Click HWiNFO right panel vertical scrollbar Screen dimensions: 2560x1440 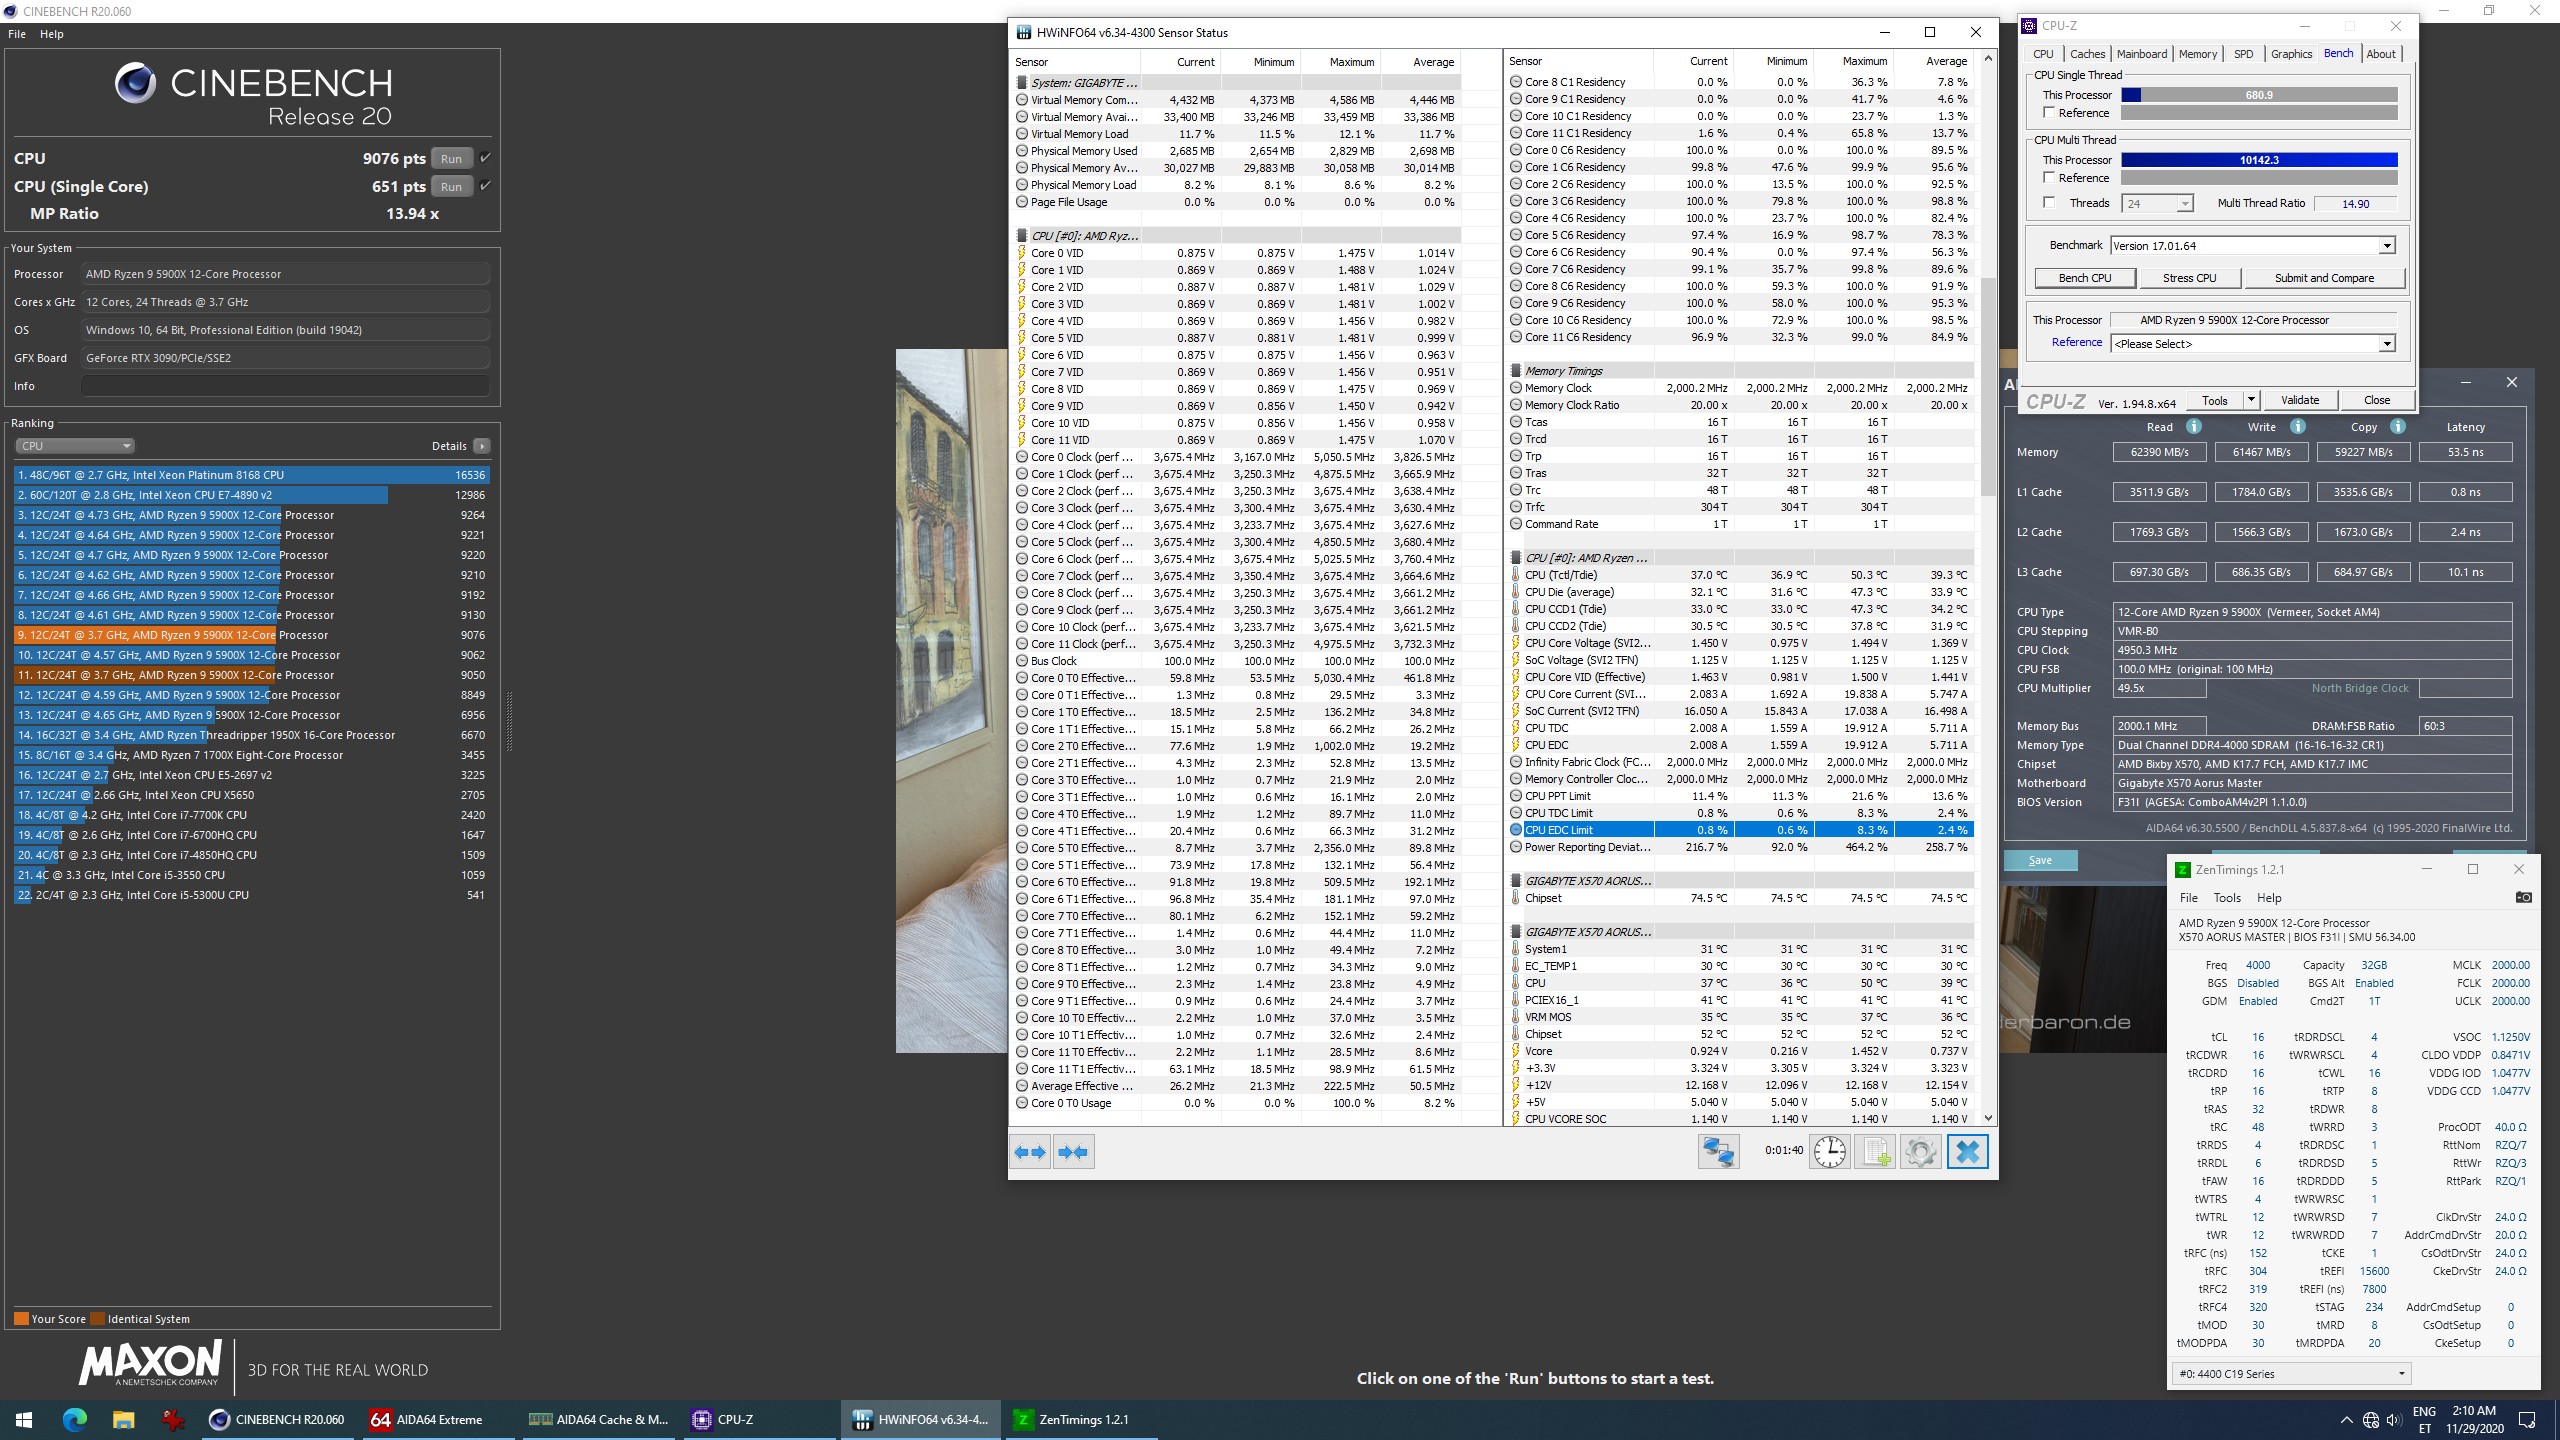[1988, 386]
